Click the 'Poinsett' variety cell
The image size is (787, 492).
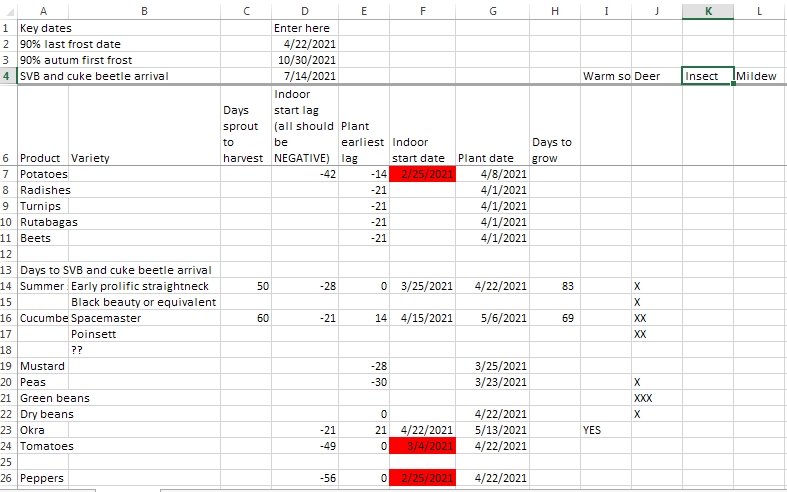[x=145, y=334]
